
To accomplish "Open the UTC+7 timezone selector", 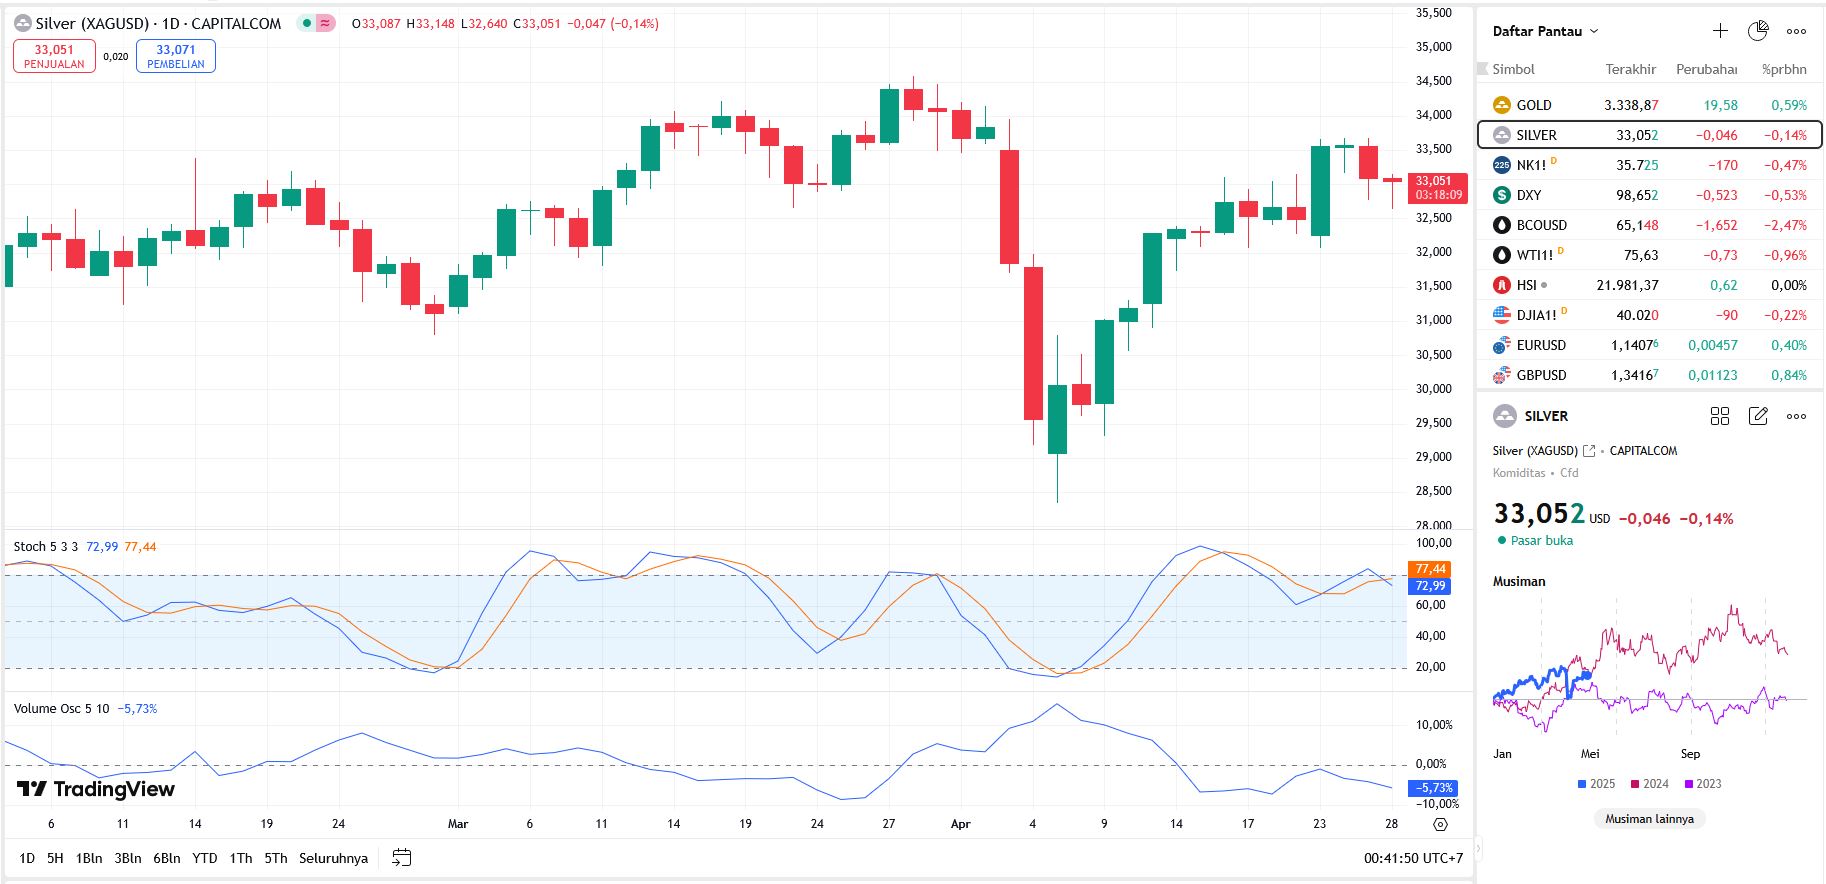I will click(x=1413, y=858).
